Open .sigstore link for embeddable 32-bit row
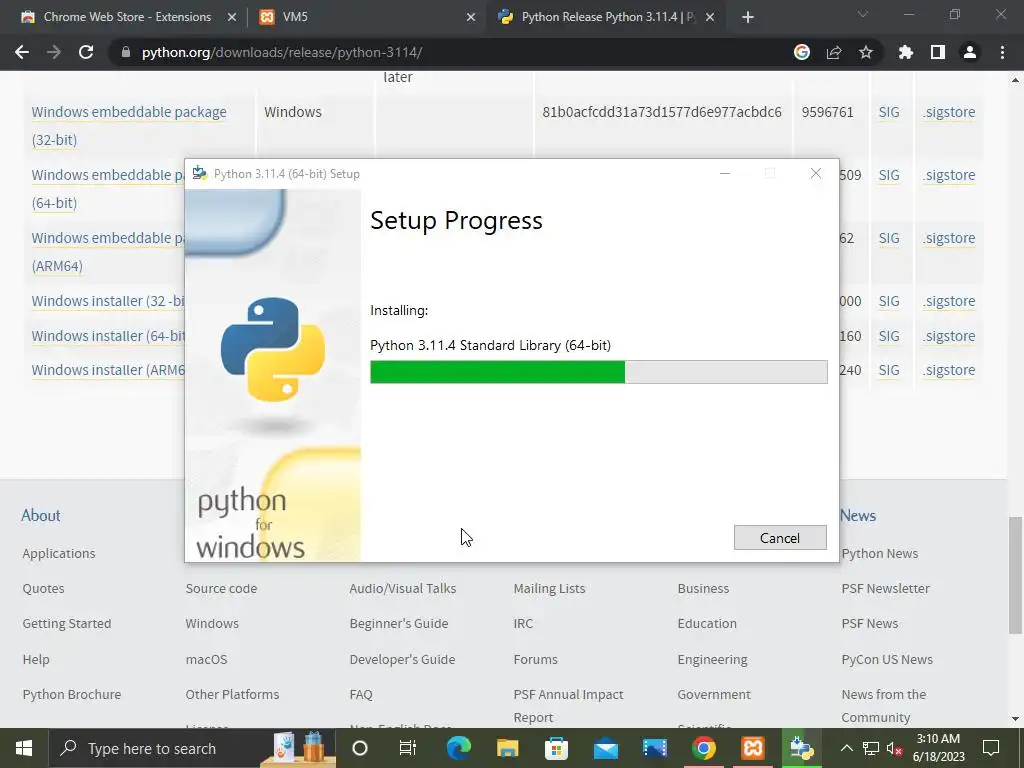This screenshot has width=1024, height=768. click(949, 112)
